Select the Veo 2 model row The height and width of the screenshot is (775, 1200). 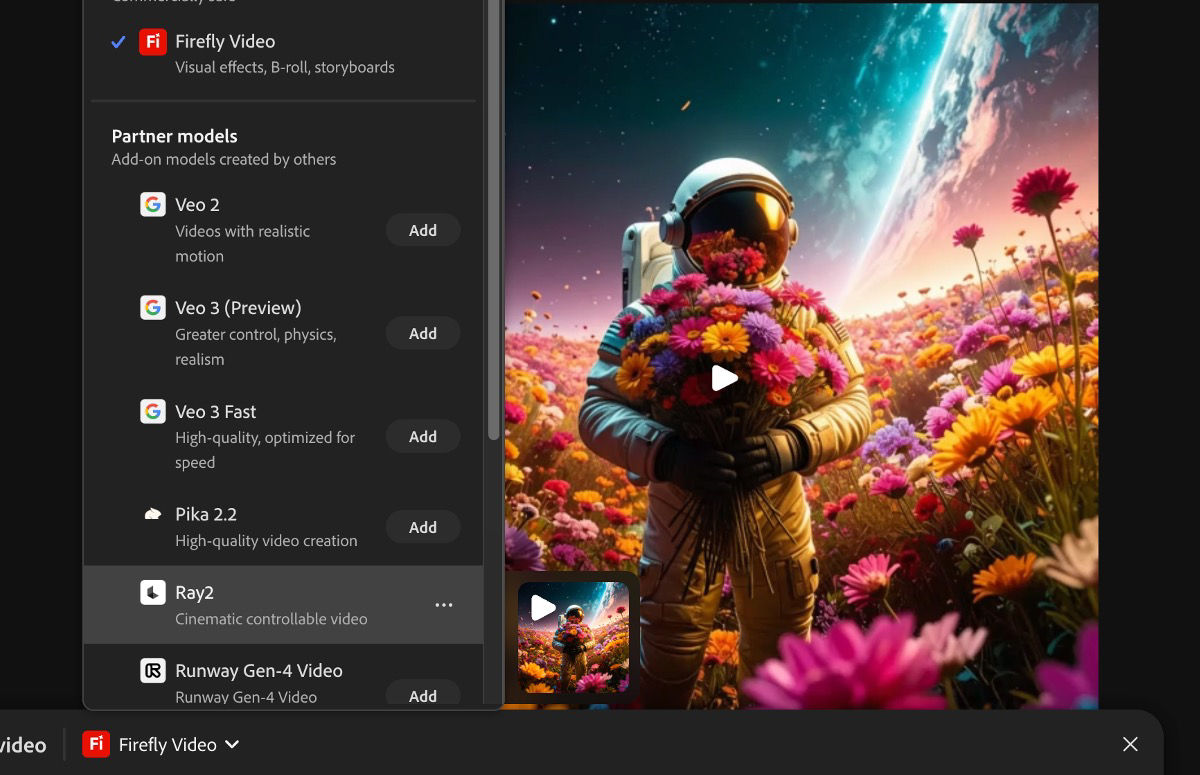(x=284, y=230)
